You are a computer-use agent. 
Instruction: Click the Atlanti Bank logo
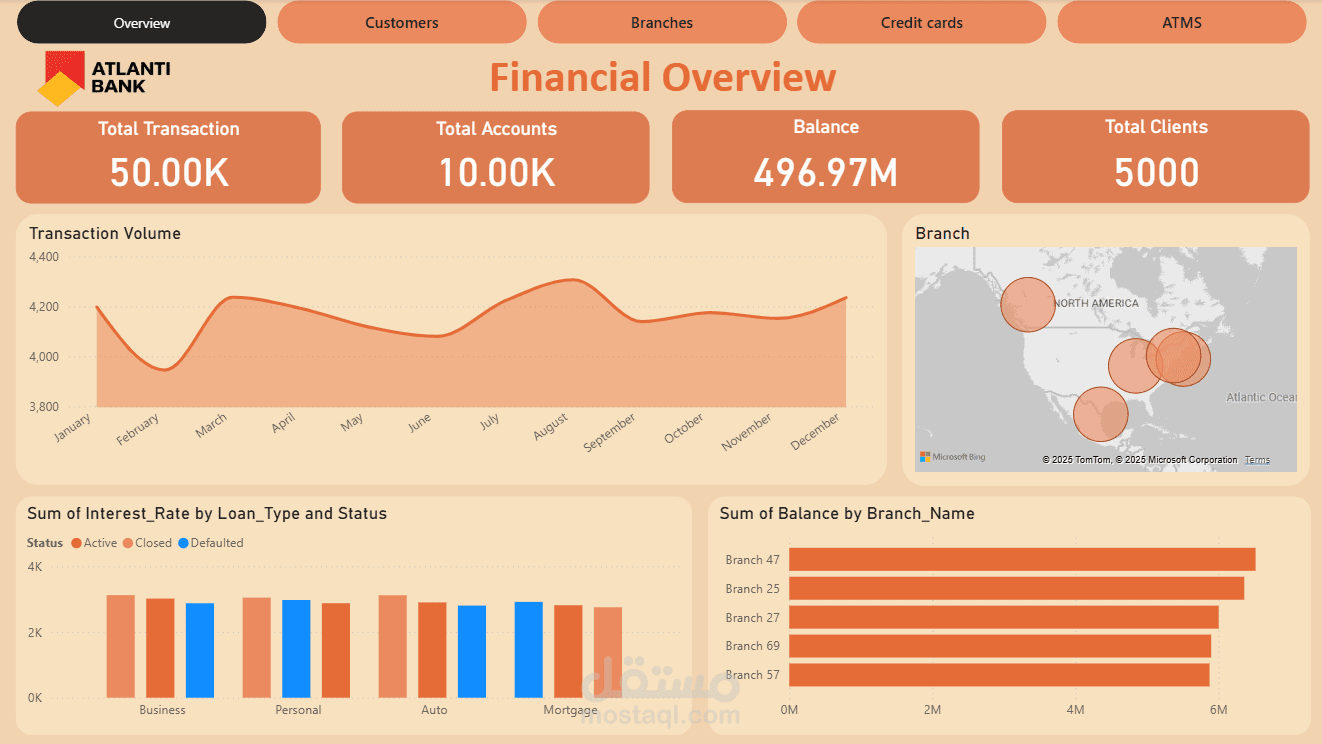click(105, 76)
